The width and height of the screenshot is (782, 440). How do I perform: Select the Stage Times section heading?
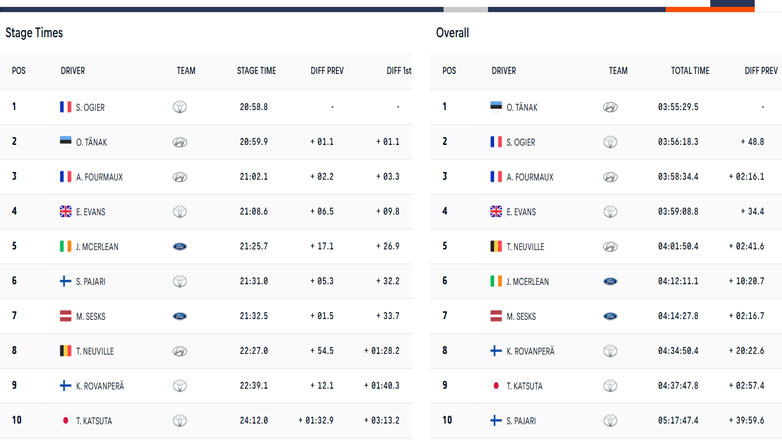point(34,33)
